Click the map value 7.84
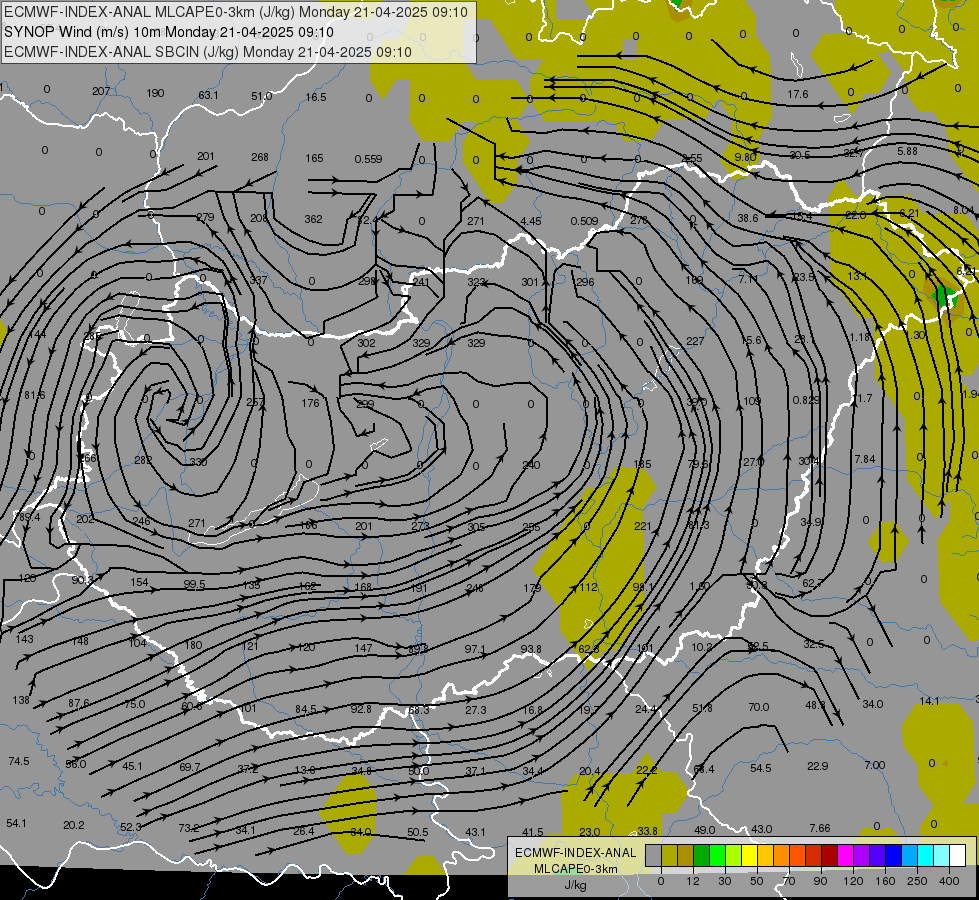979x900 pixels. [x=865, y=459]
